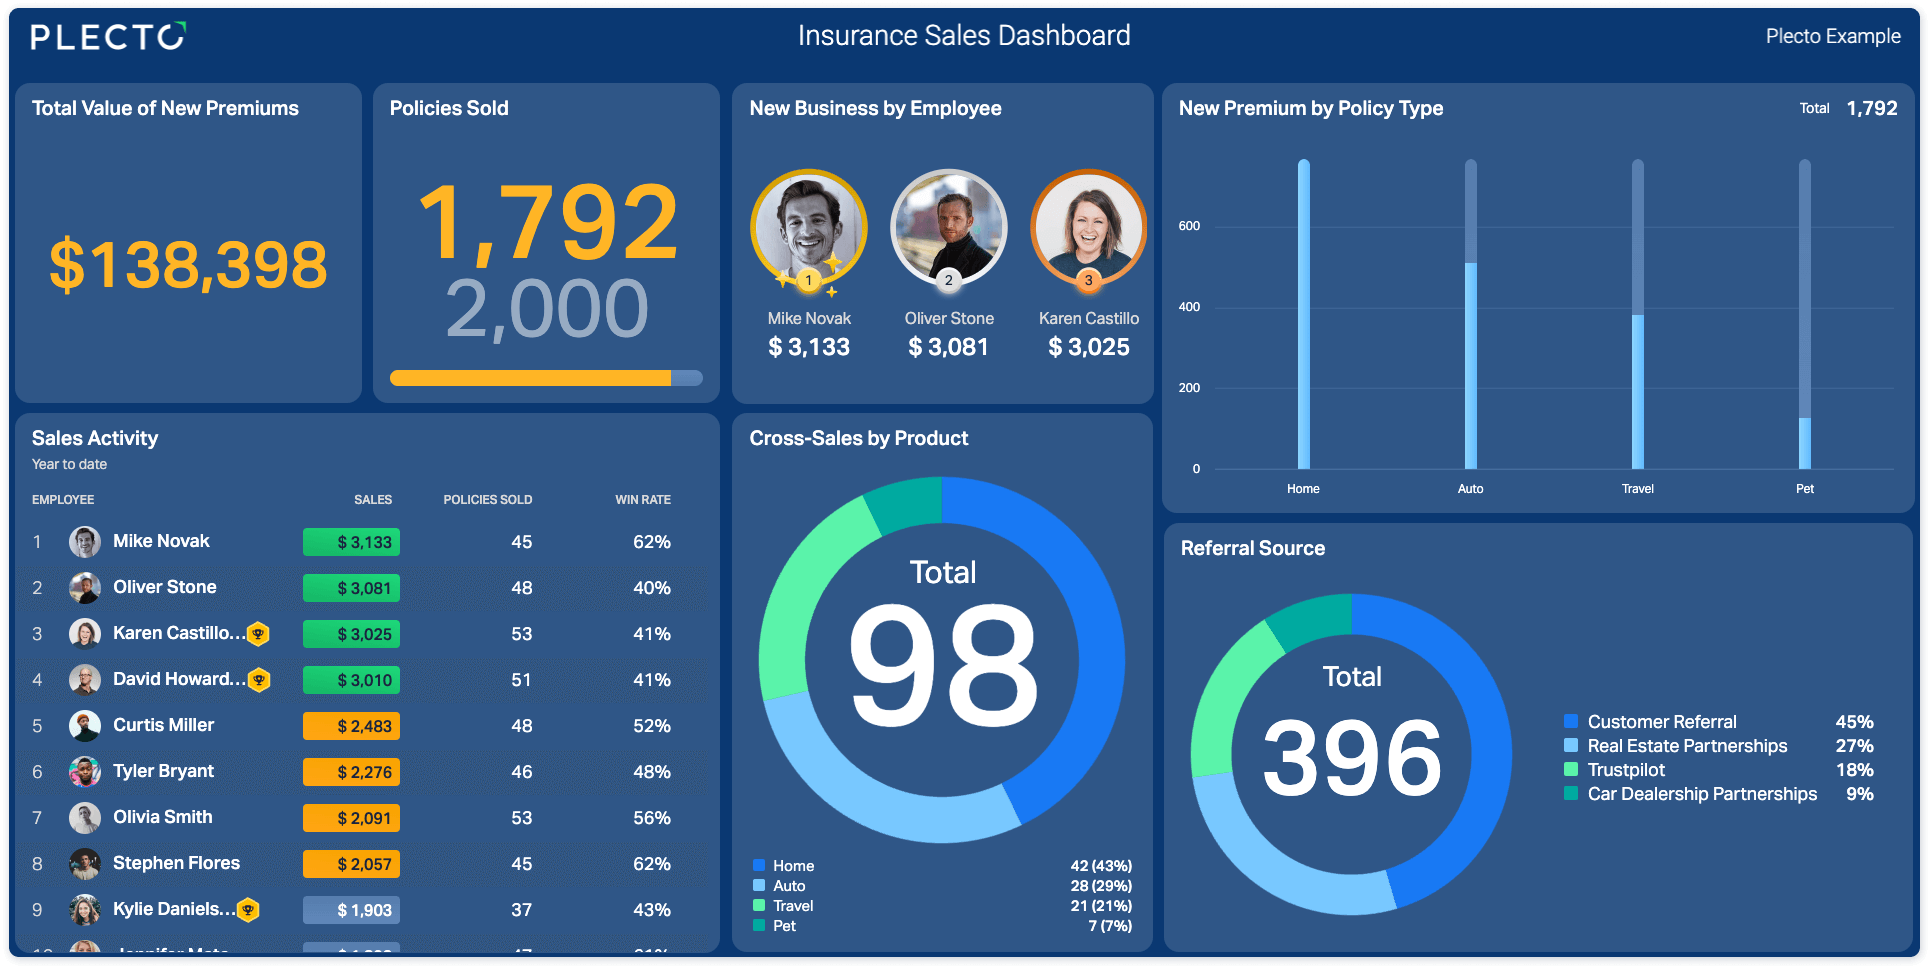1931x969 pixels.
Task: Click Curtis Miller's $2,483 sales badge
Action: [352, 726]
